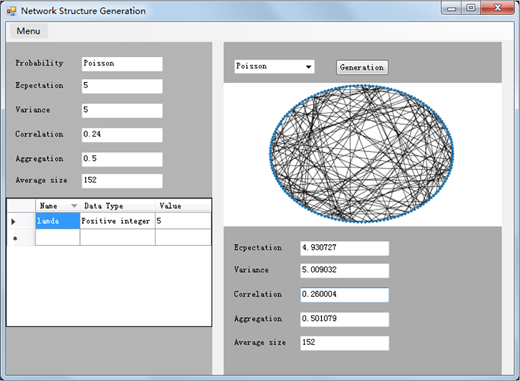Click the result Ecpectation field showing 4.930727

[344, 248]
